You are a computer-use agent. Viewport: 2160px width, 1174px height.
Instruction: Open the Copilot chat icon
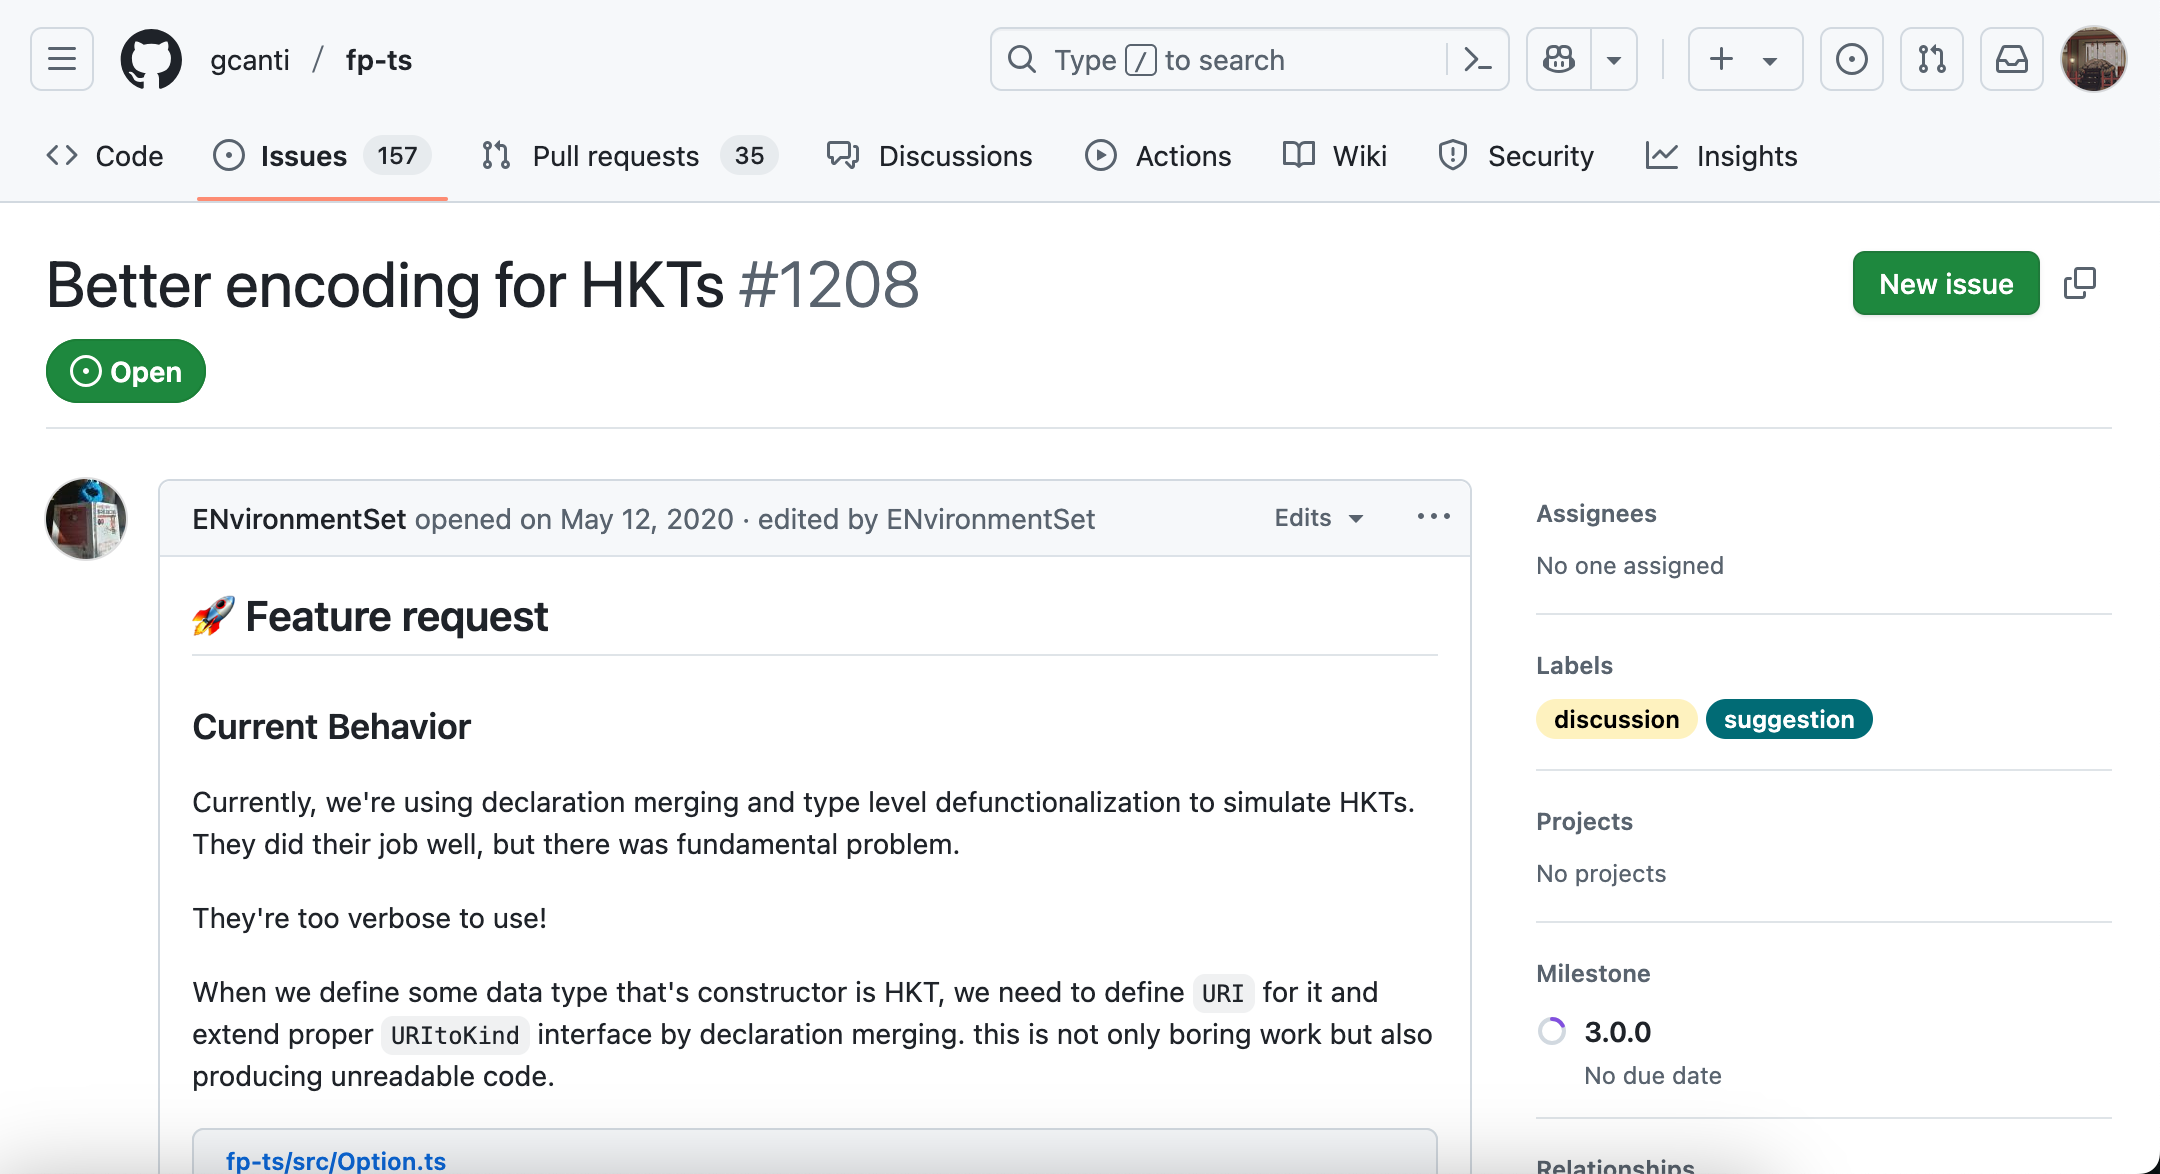click(x=1559, y=59)
